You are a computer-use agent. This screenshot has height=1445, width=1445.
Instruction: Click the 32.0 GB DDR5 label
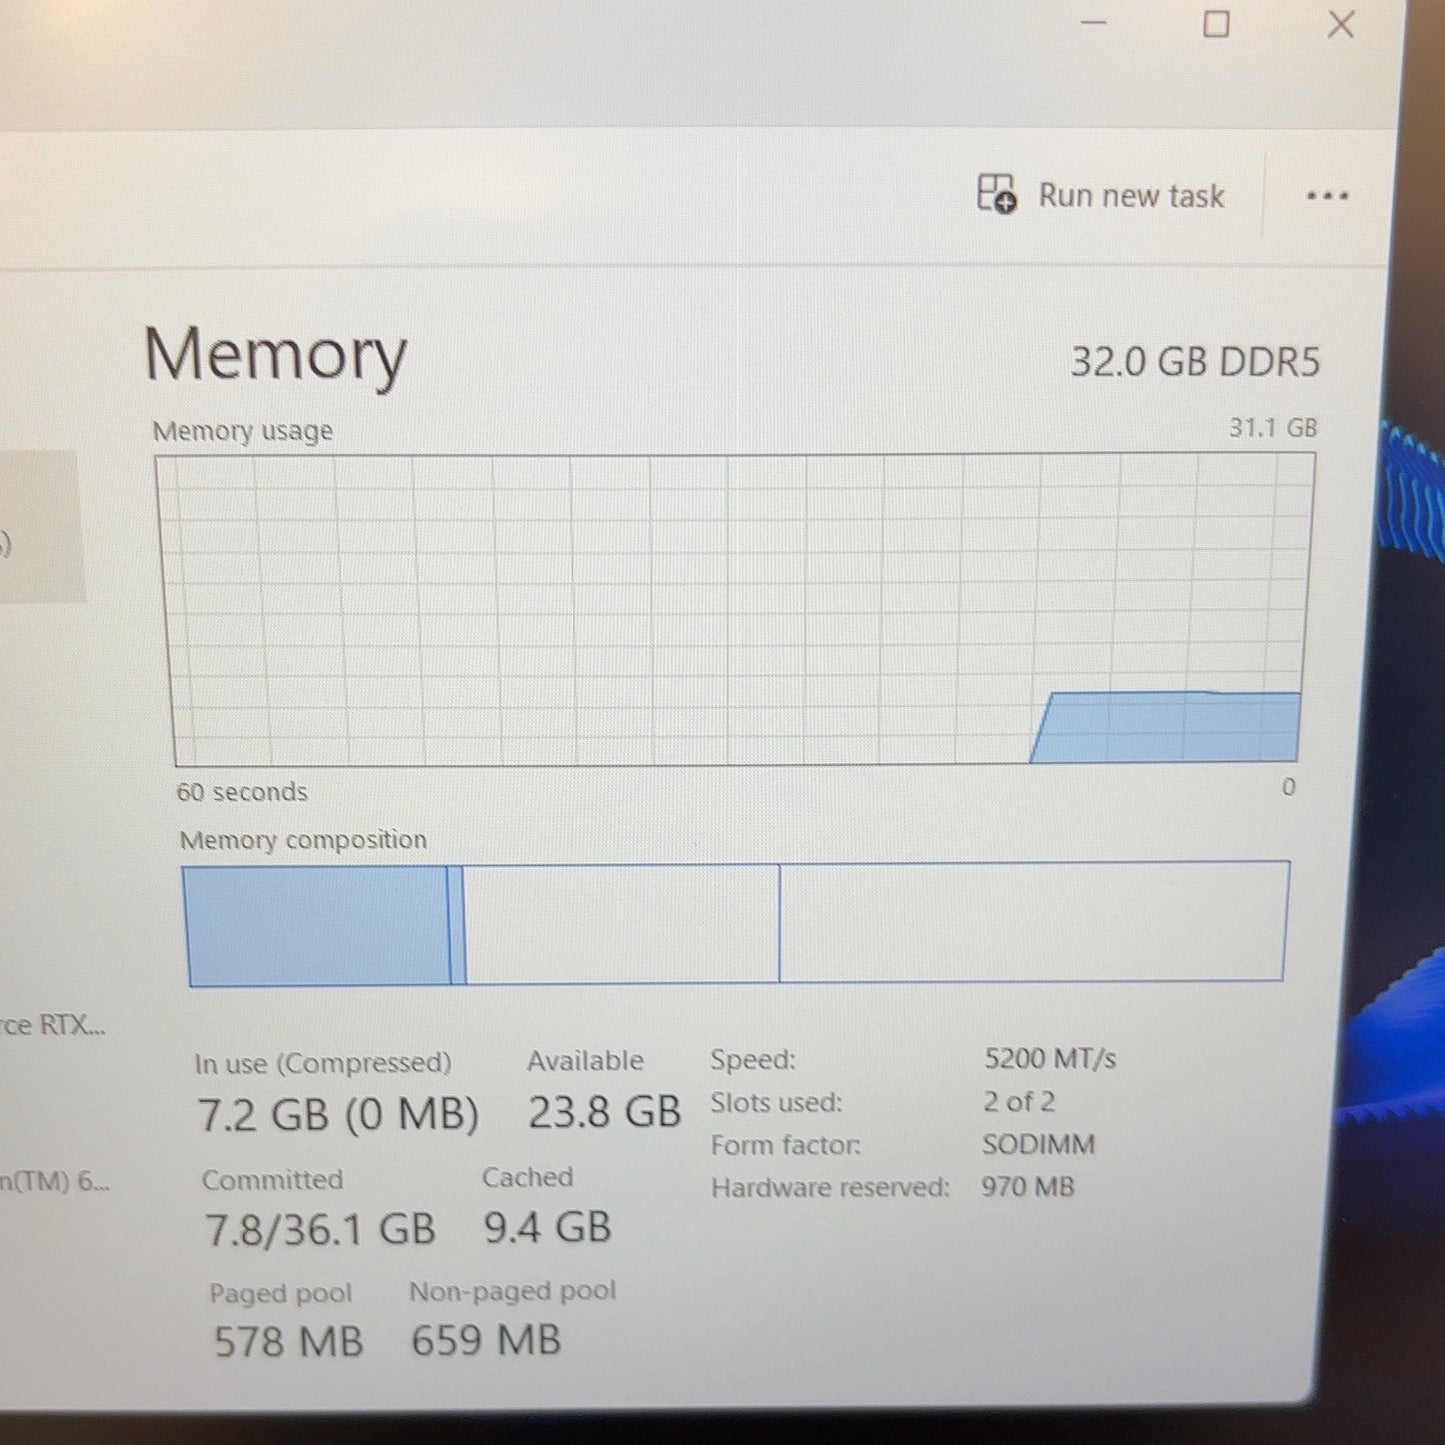(x=1195, y=361)
